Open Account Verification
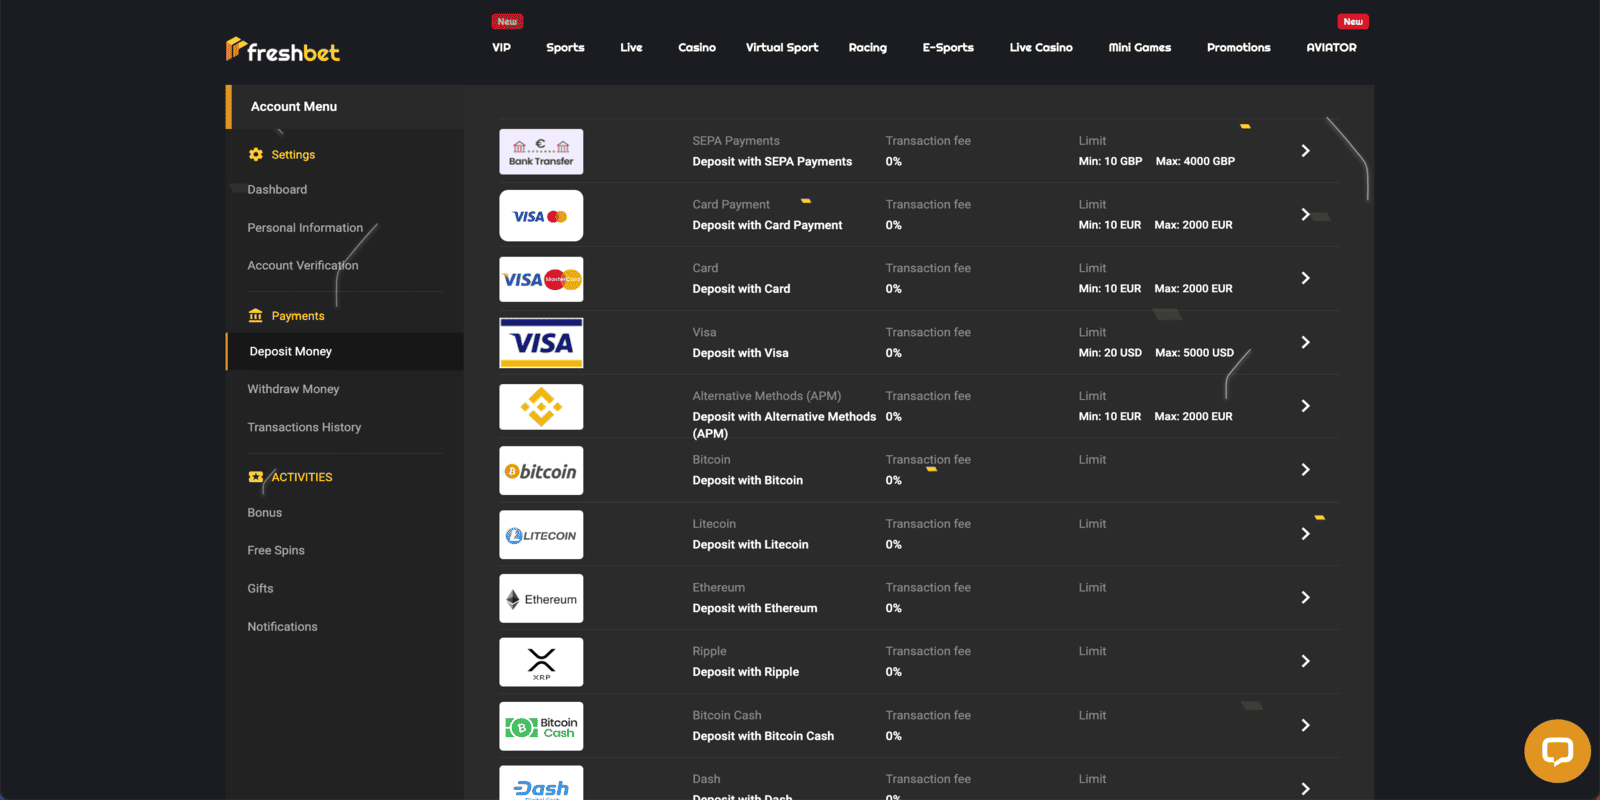1600x800 pixels. [x=302, y=265]
